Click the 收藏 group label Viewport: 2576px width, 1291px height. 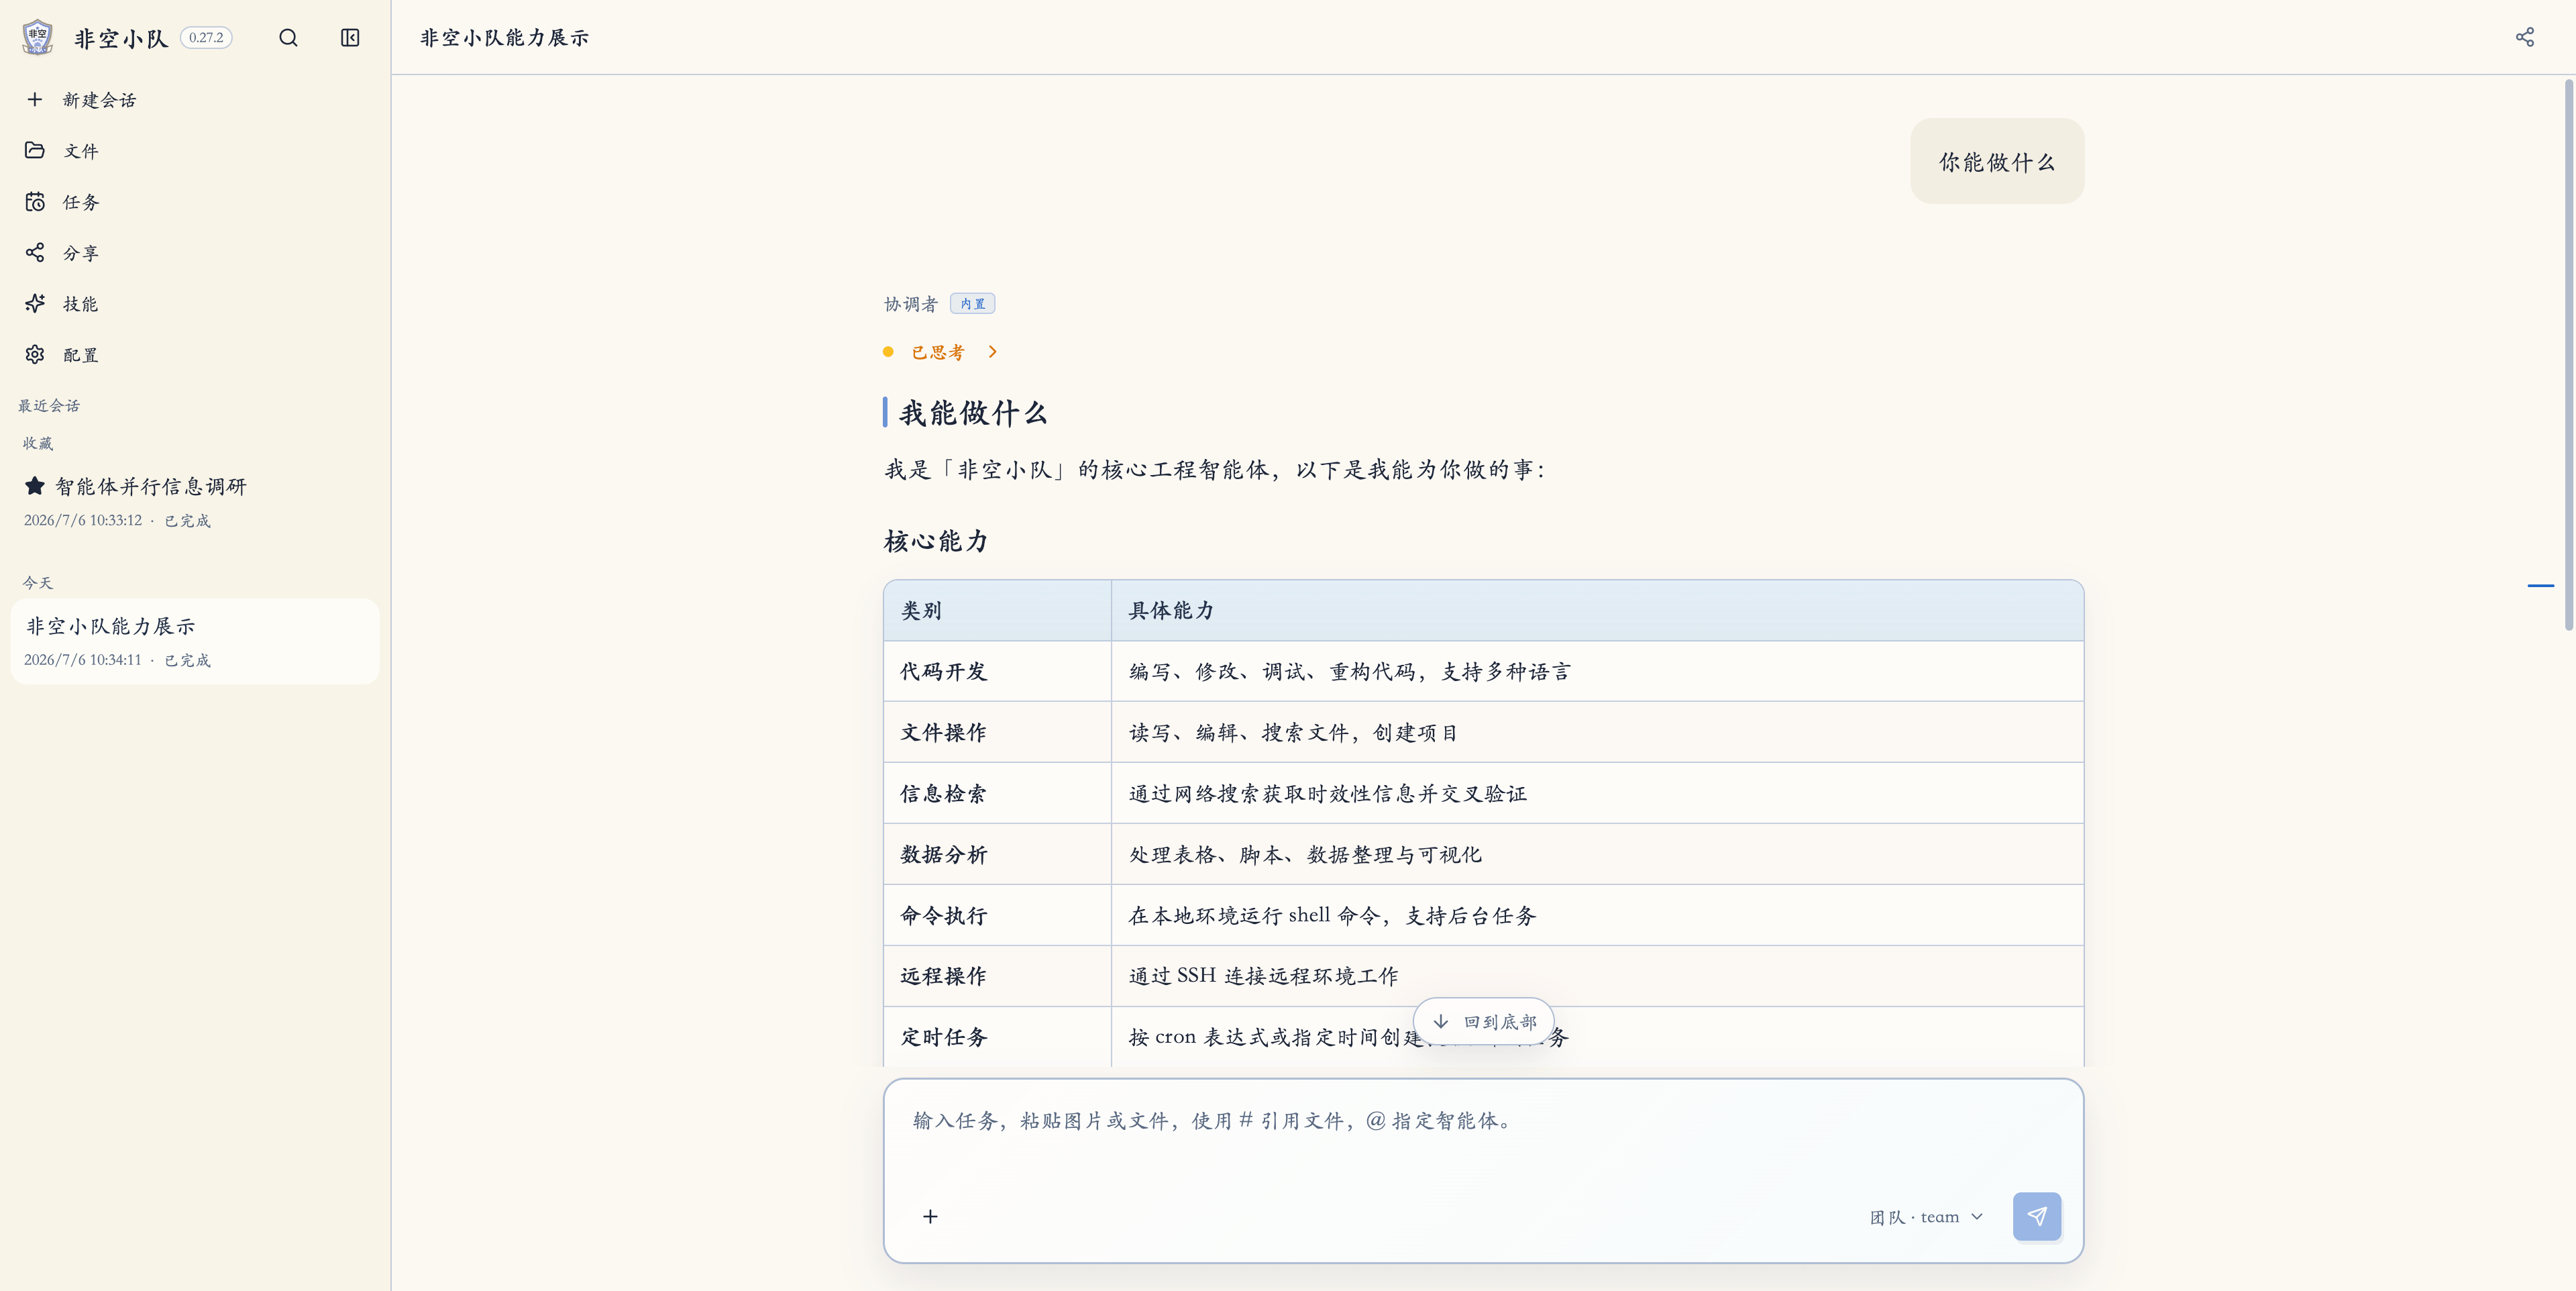pyautogui.click(x=38, y=443)
